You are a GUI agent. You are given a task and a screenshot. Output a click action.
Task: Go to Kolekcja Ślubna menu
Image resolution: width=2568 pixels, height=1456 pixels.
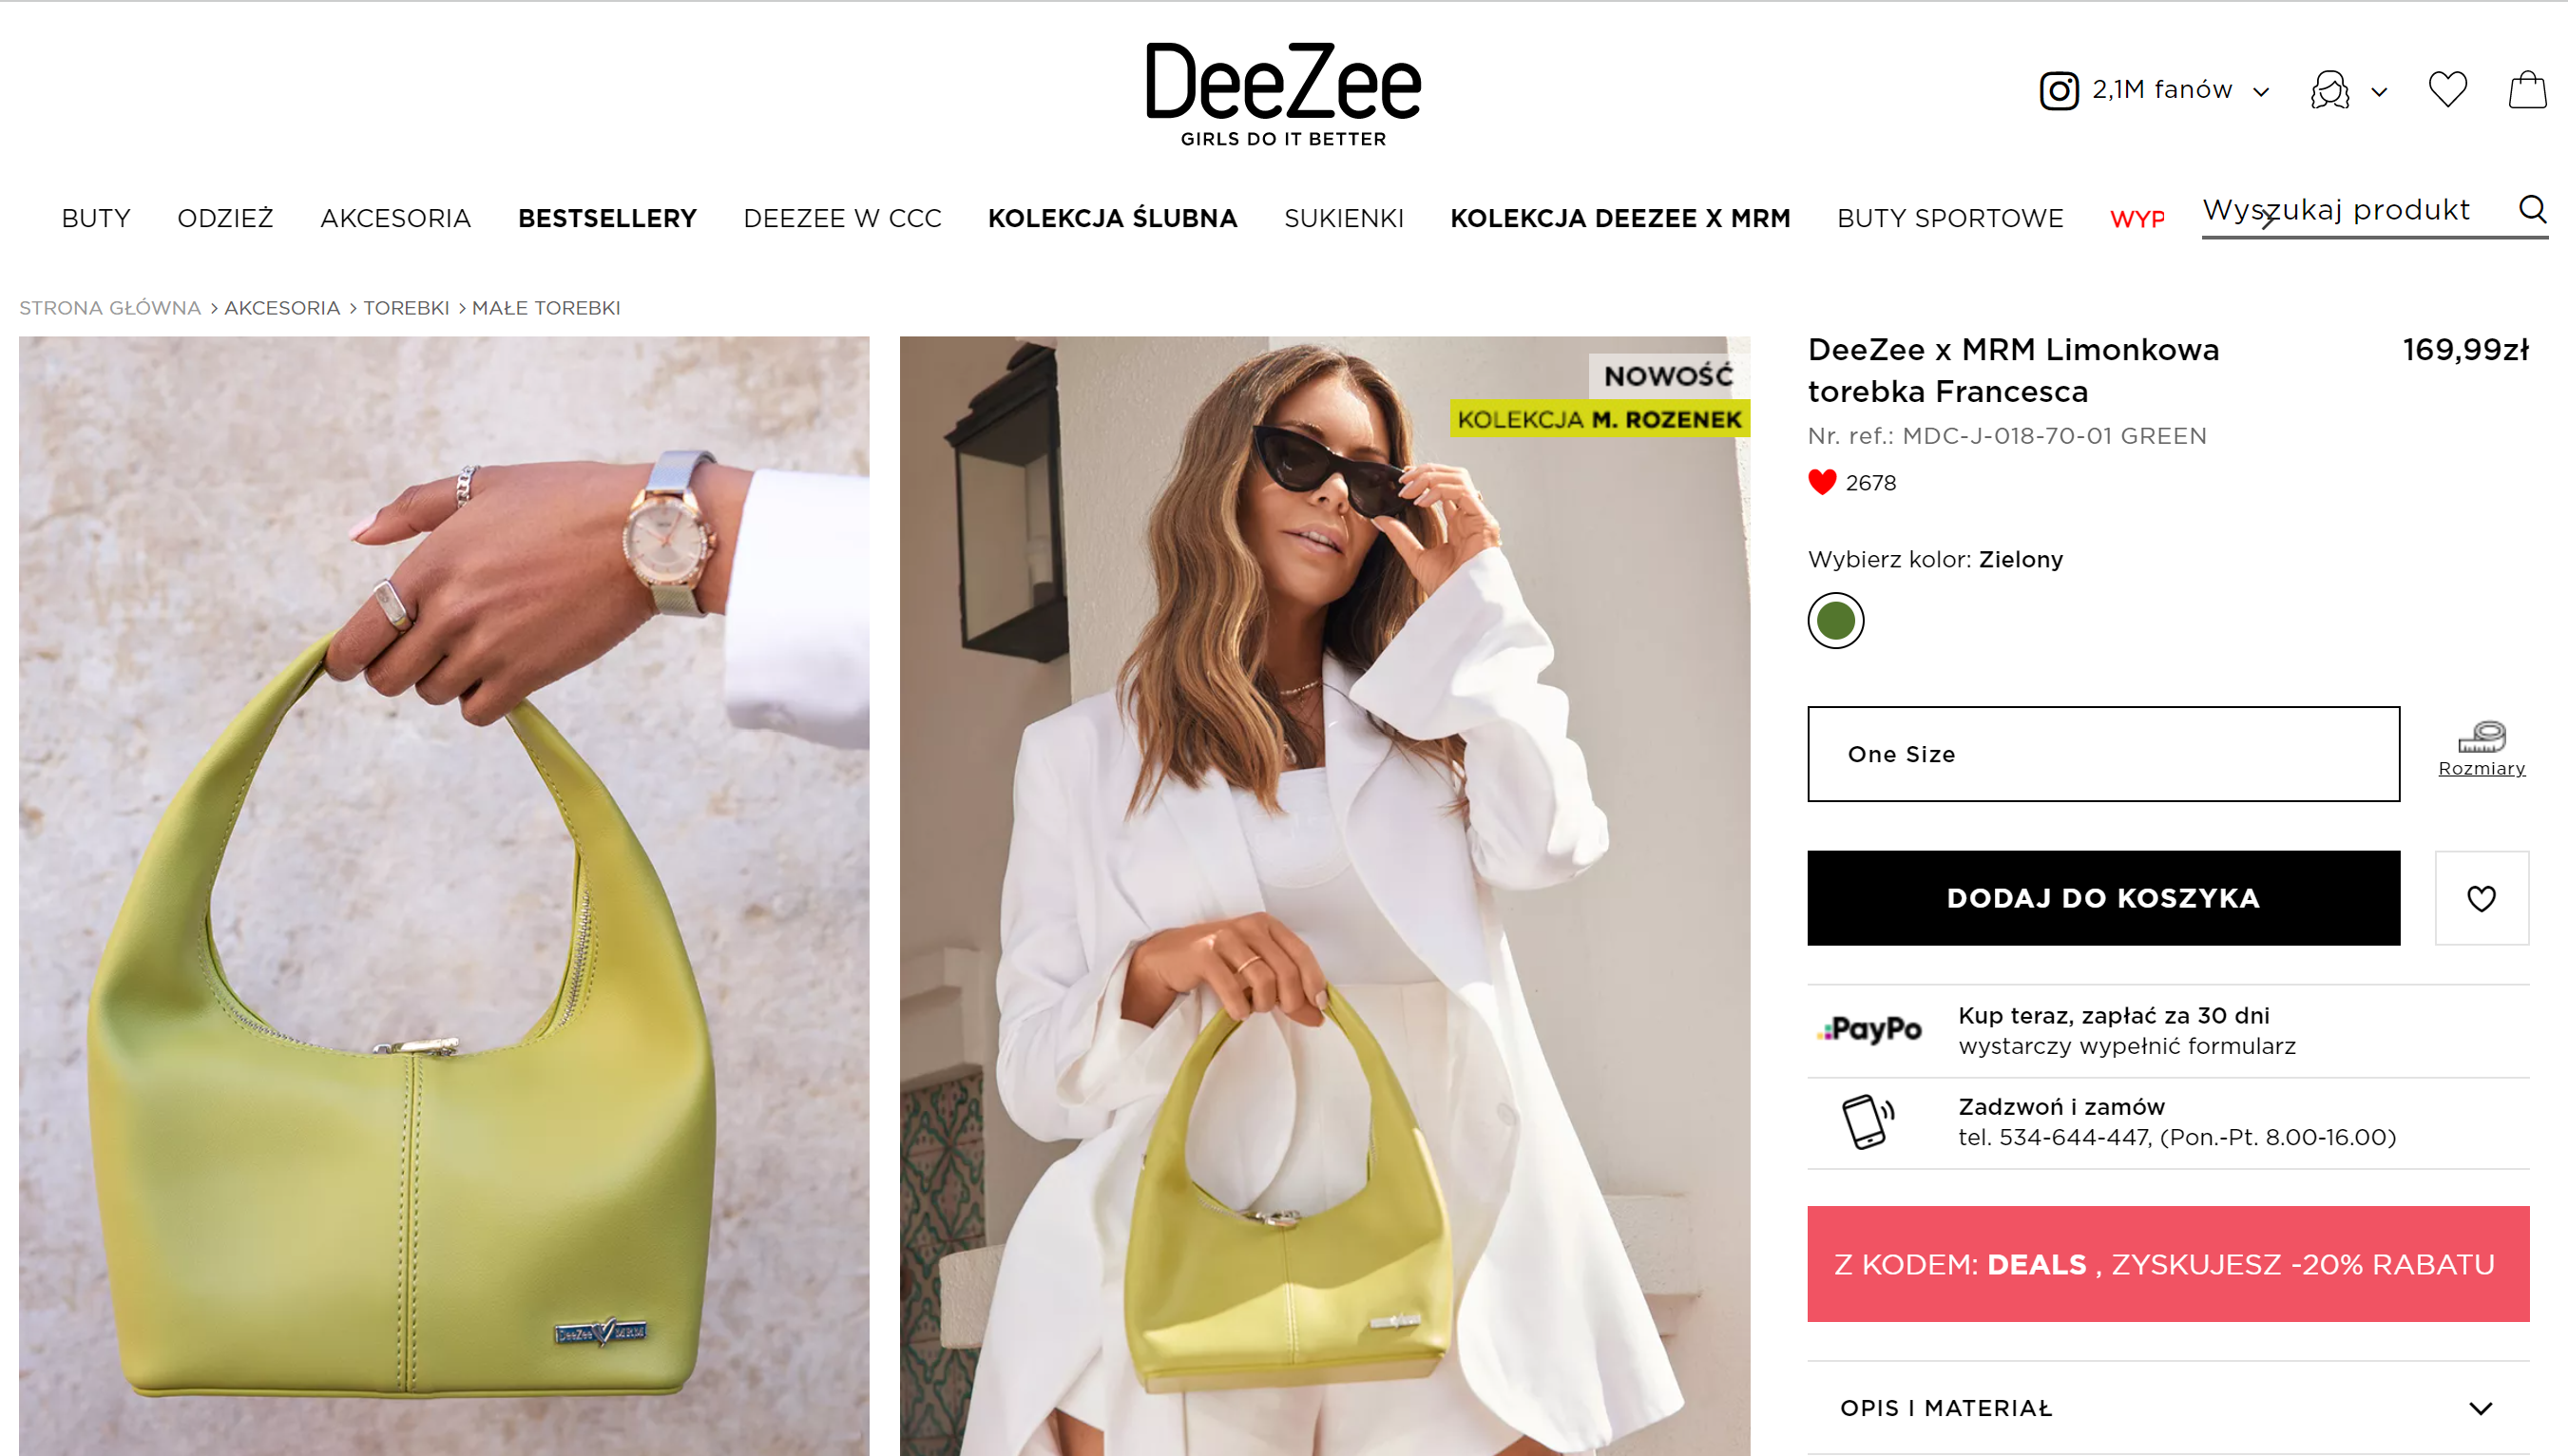point(1112,218)
